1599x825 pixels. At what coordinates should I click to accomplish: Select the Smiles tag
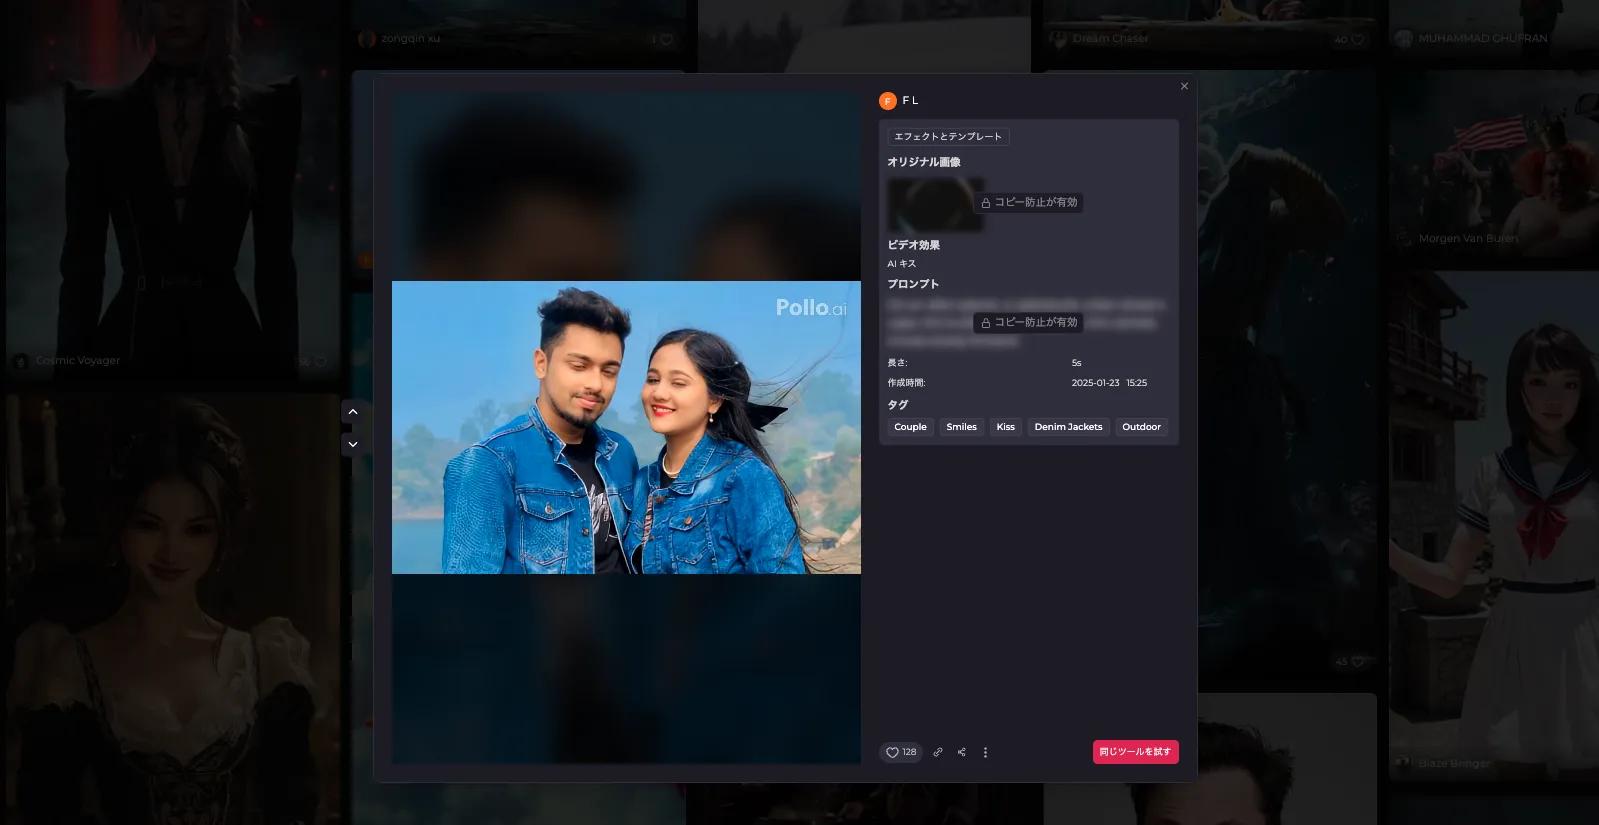pyautogui.click(x=961, y=427)
